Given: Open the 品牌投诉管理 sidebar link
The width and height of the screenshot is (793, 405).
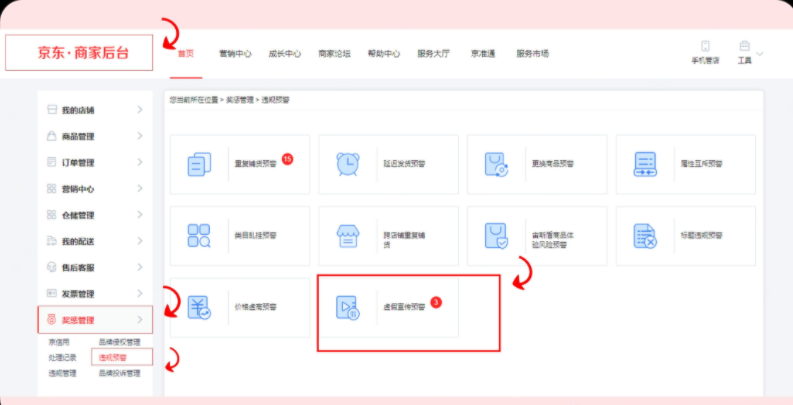Looking at the screenshot, I should pos(119,372).
